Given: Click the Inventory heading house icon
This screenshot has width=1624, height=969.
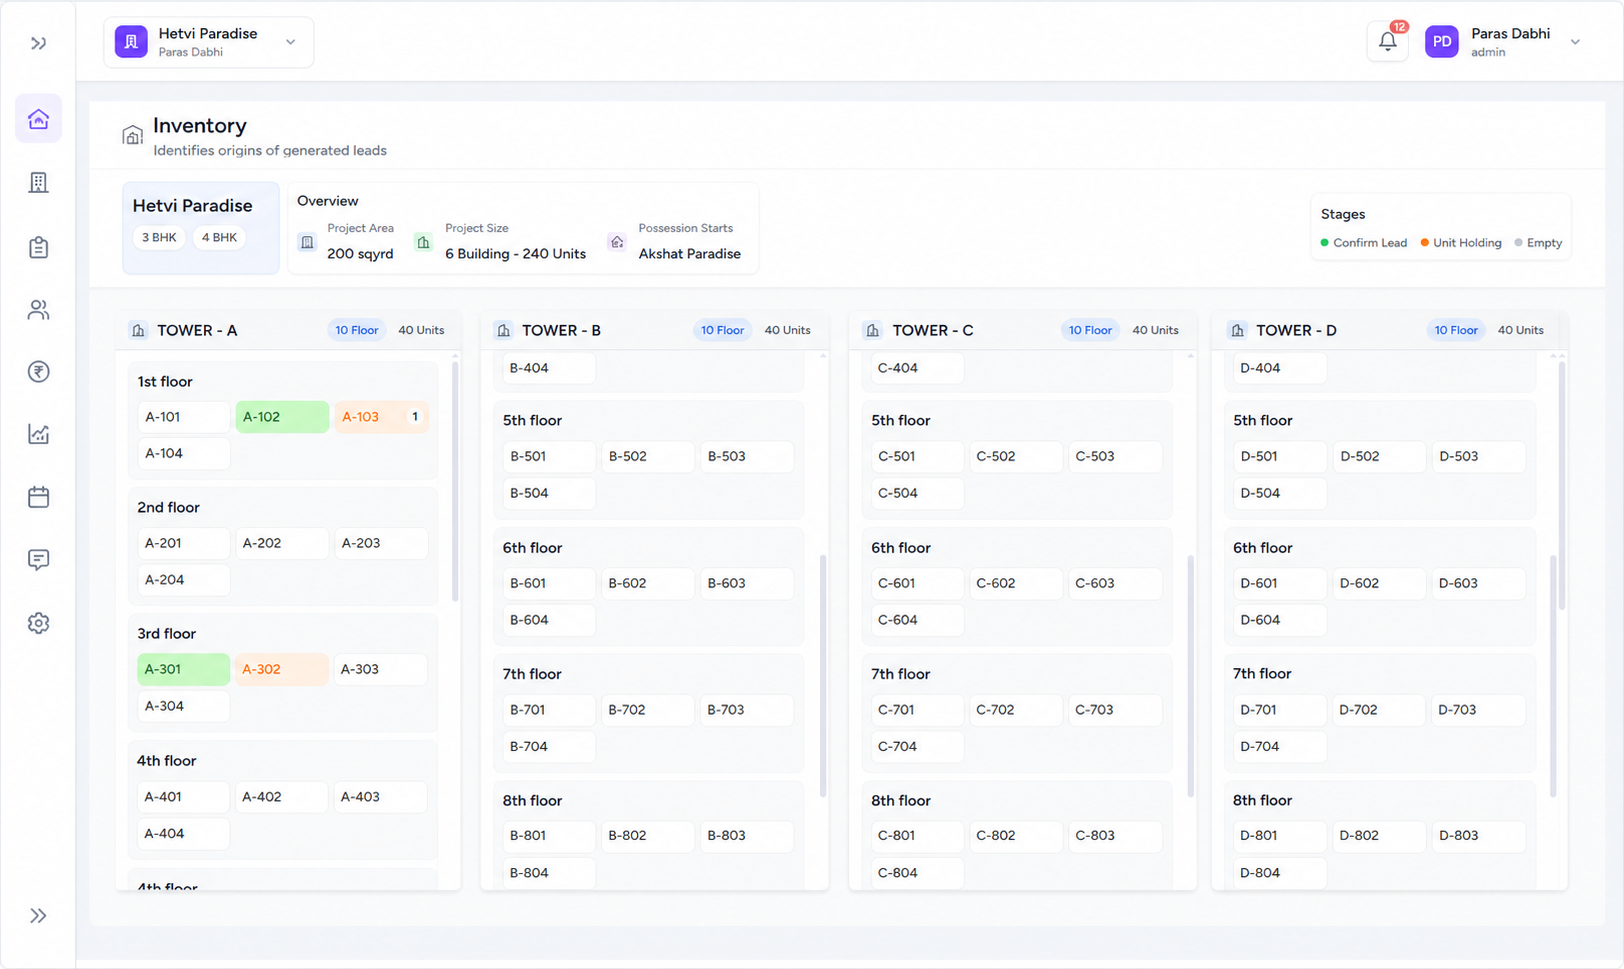Looking at the screenshot, I should click(132, 135).
